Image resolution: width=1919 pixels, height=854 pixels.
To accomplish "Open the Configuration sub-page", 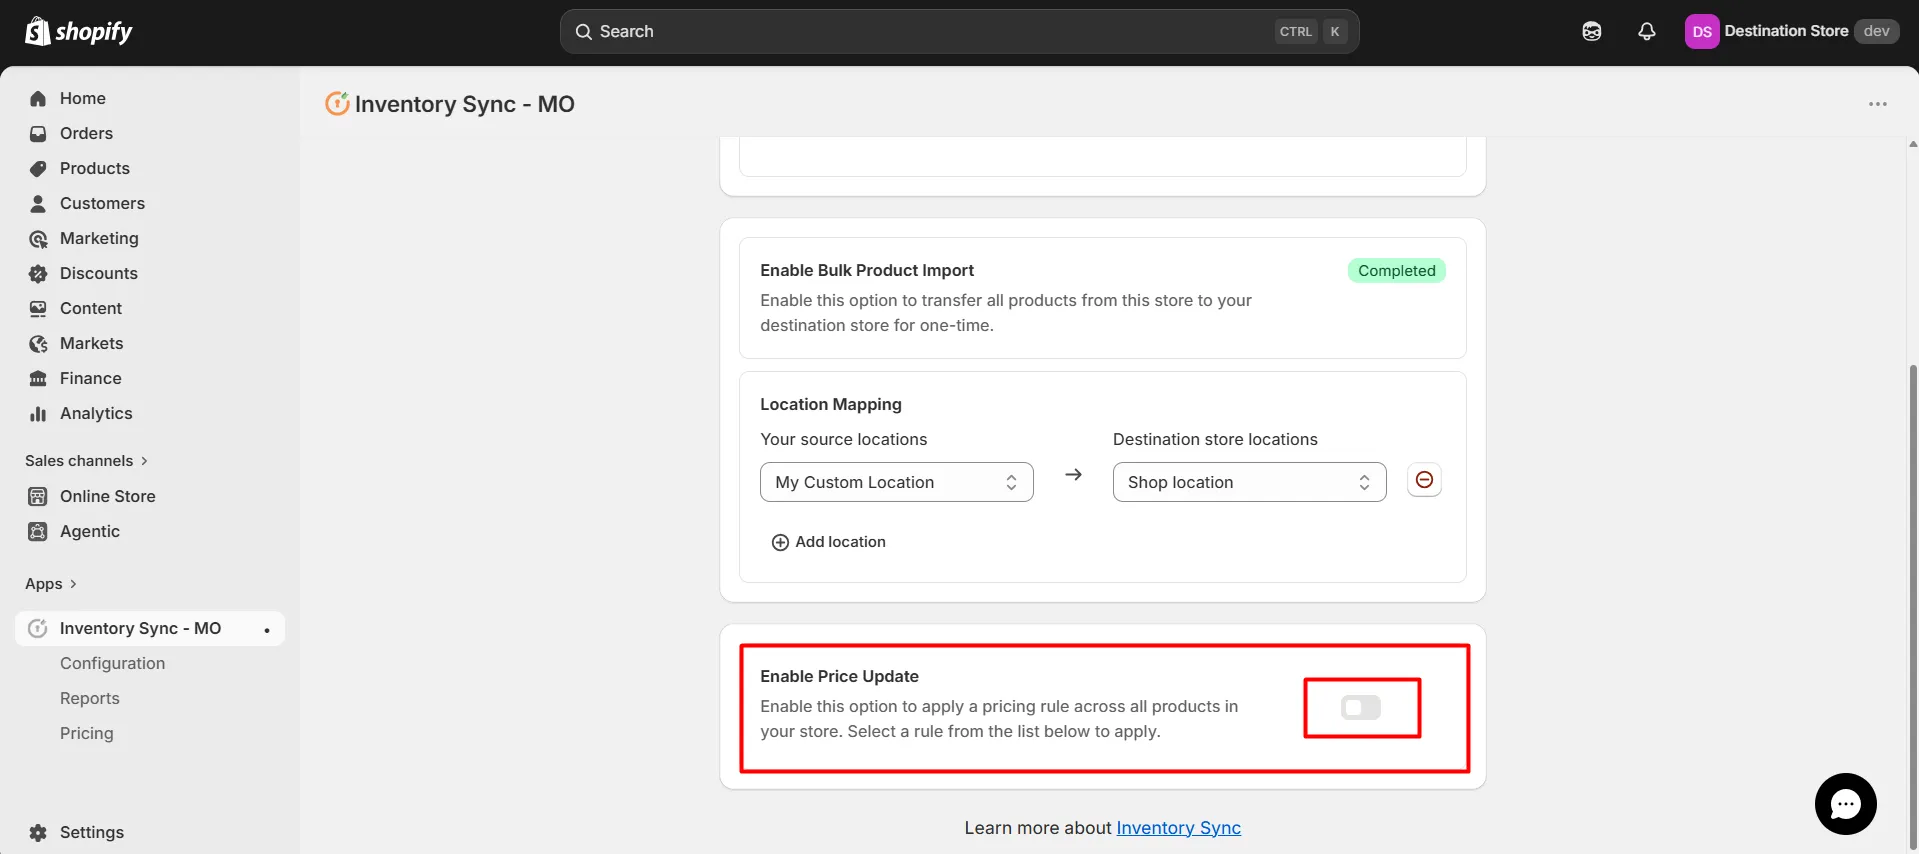I will (112, 663).
